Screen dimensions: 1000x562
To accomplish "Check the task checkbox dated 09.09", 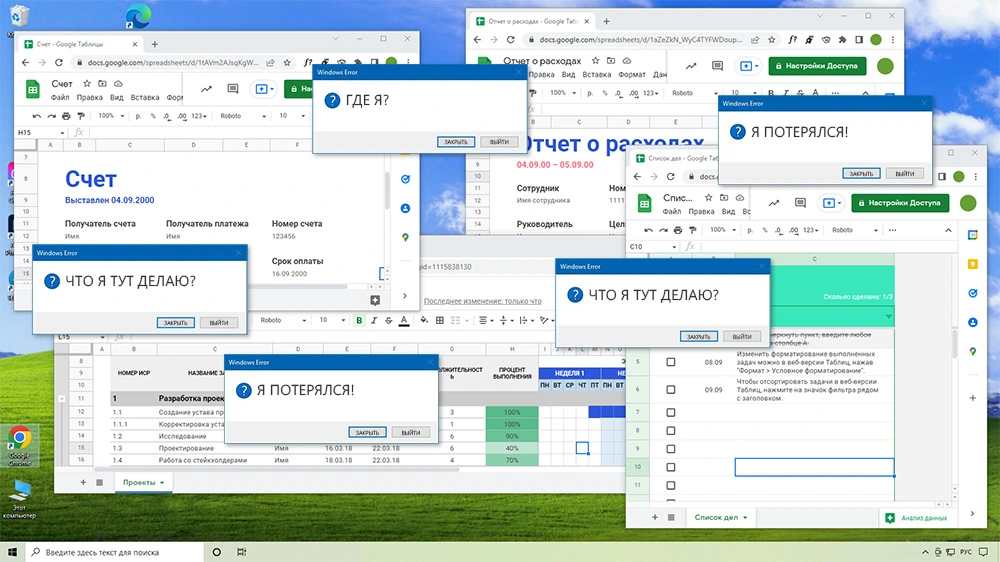I will pos(671,389).
